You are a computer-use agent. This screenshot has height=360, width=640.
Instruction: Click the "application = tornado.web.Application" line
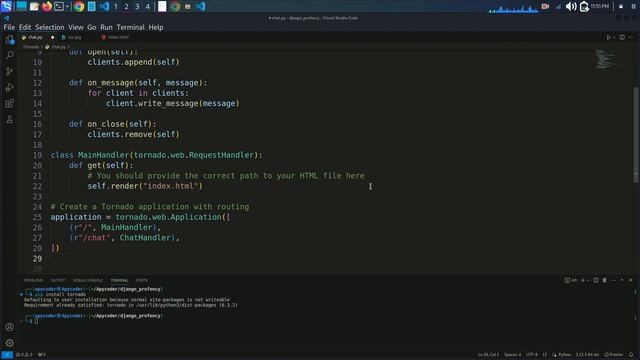click(140, 217)
